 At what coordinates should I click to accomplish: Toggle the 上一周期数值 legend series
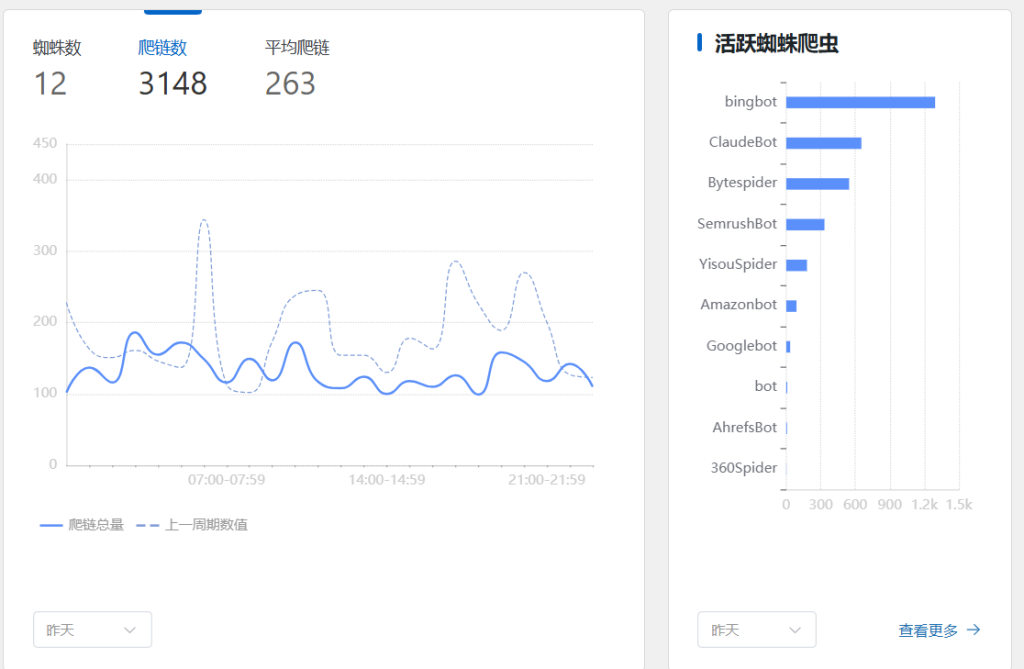tap(192, 525)
